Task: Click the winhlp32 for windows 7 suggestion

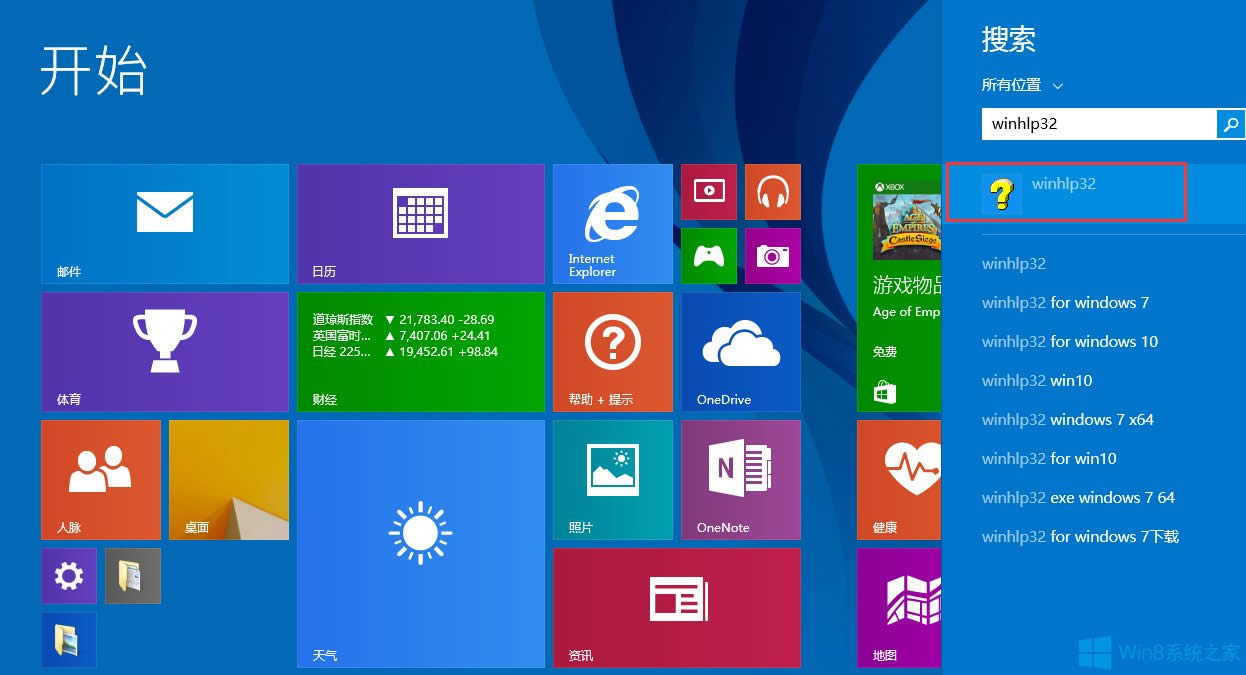Action: click(x=1066, y=302)
